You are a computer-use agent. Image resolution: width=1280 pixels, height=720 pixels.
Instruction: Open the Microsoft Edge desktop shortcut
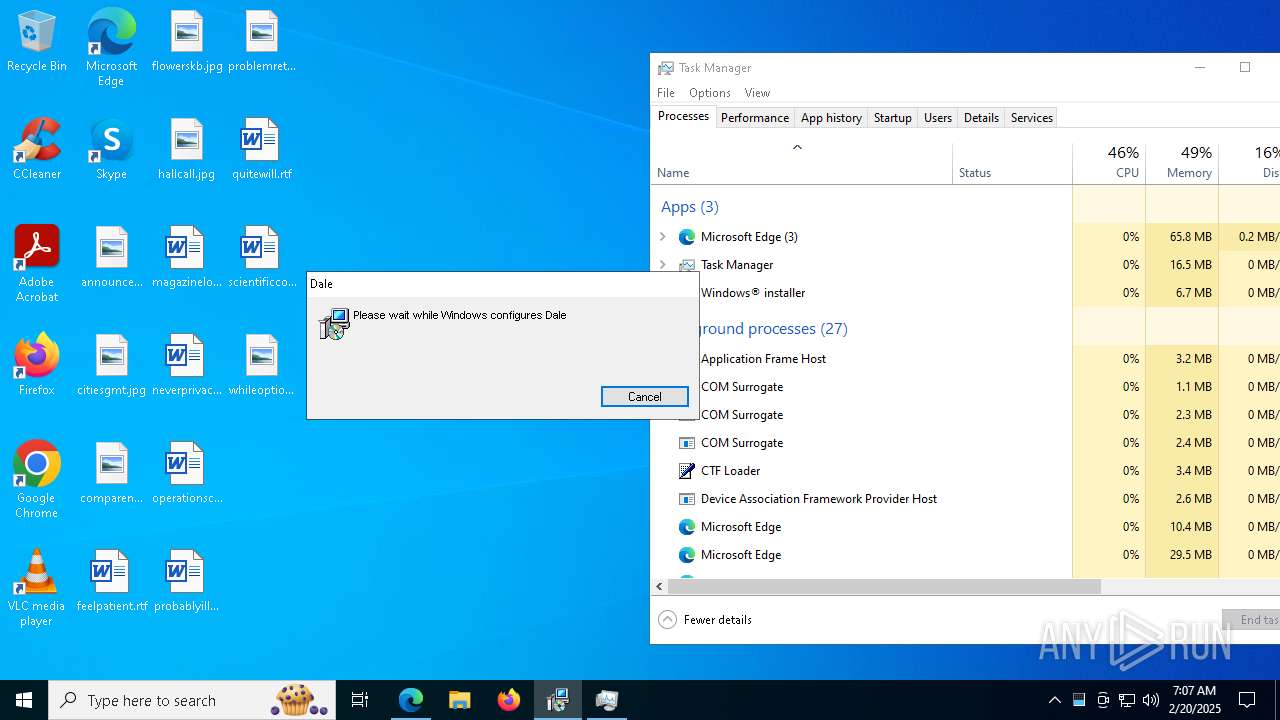111,47
